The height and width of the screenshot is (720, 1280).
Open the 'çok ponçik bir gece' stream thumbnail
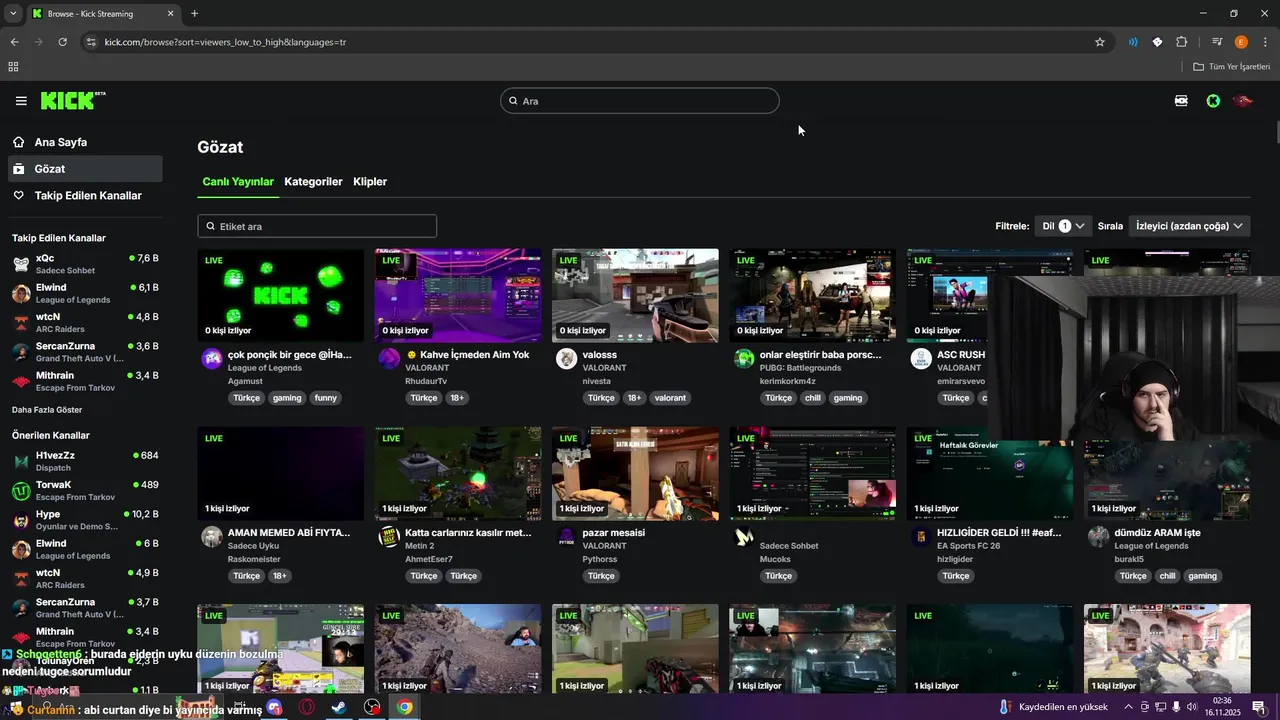(281, 296)
